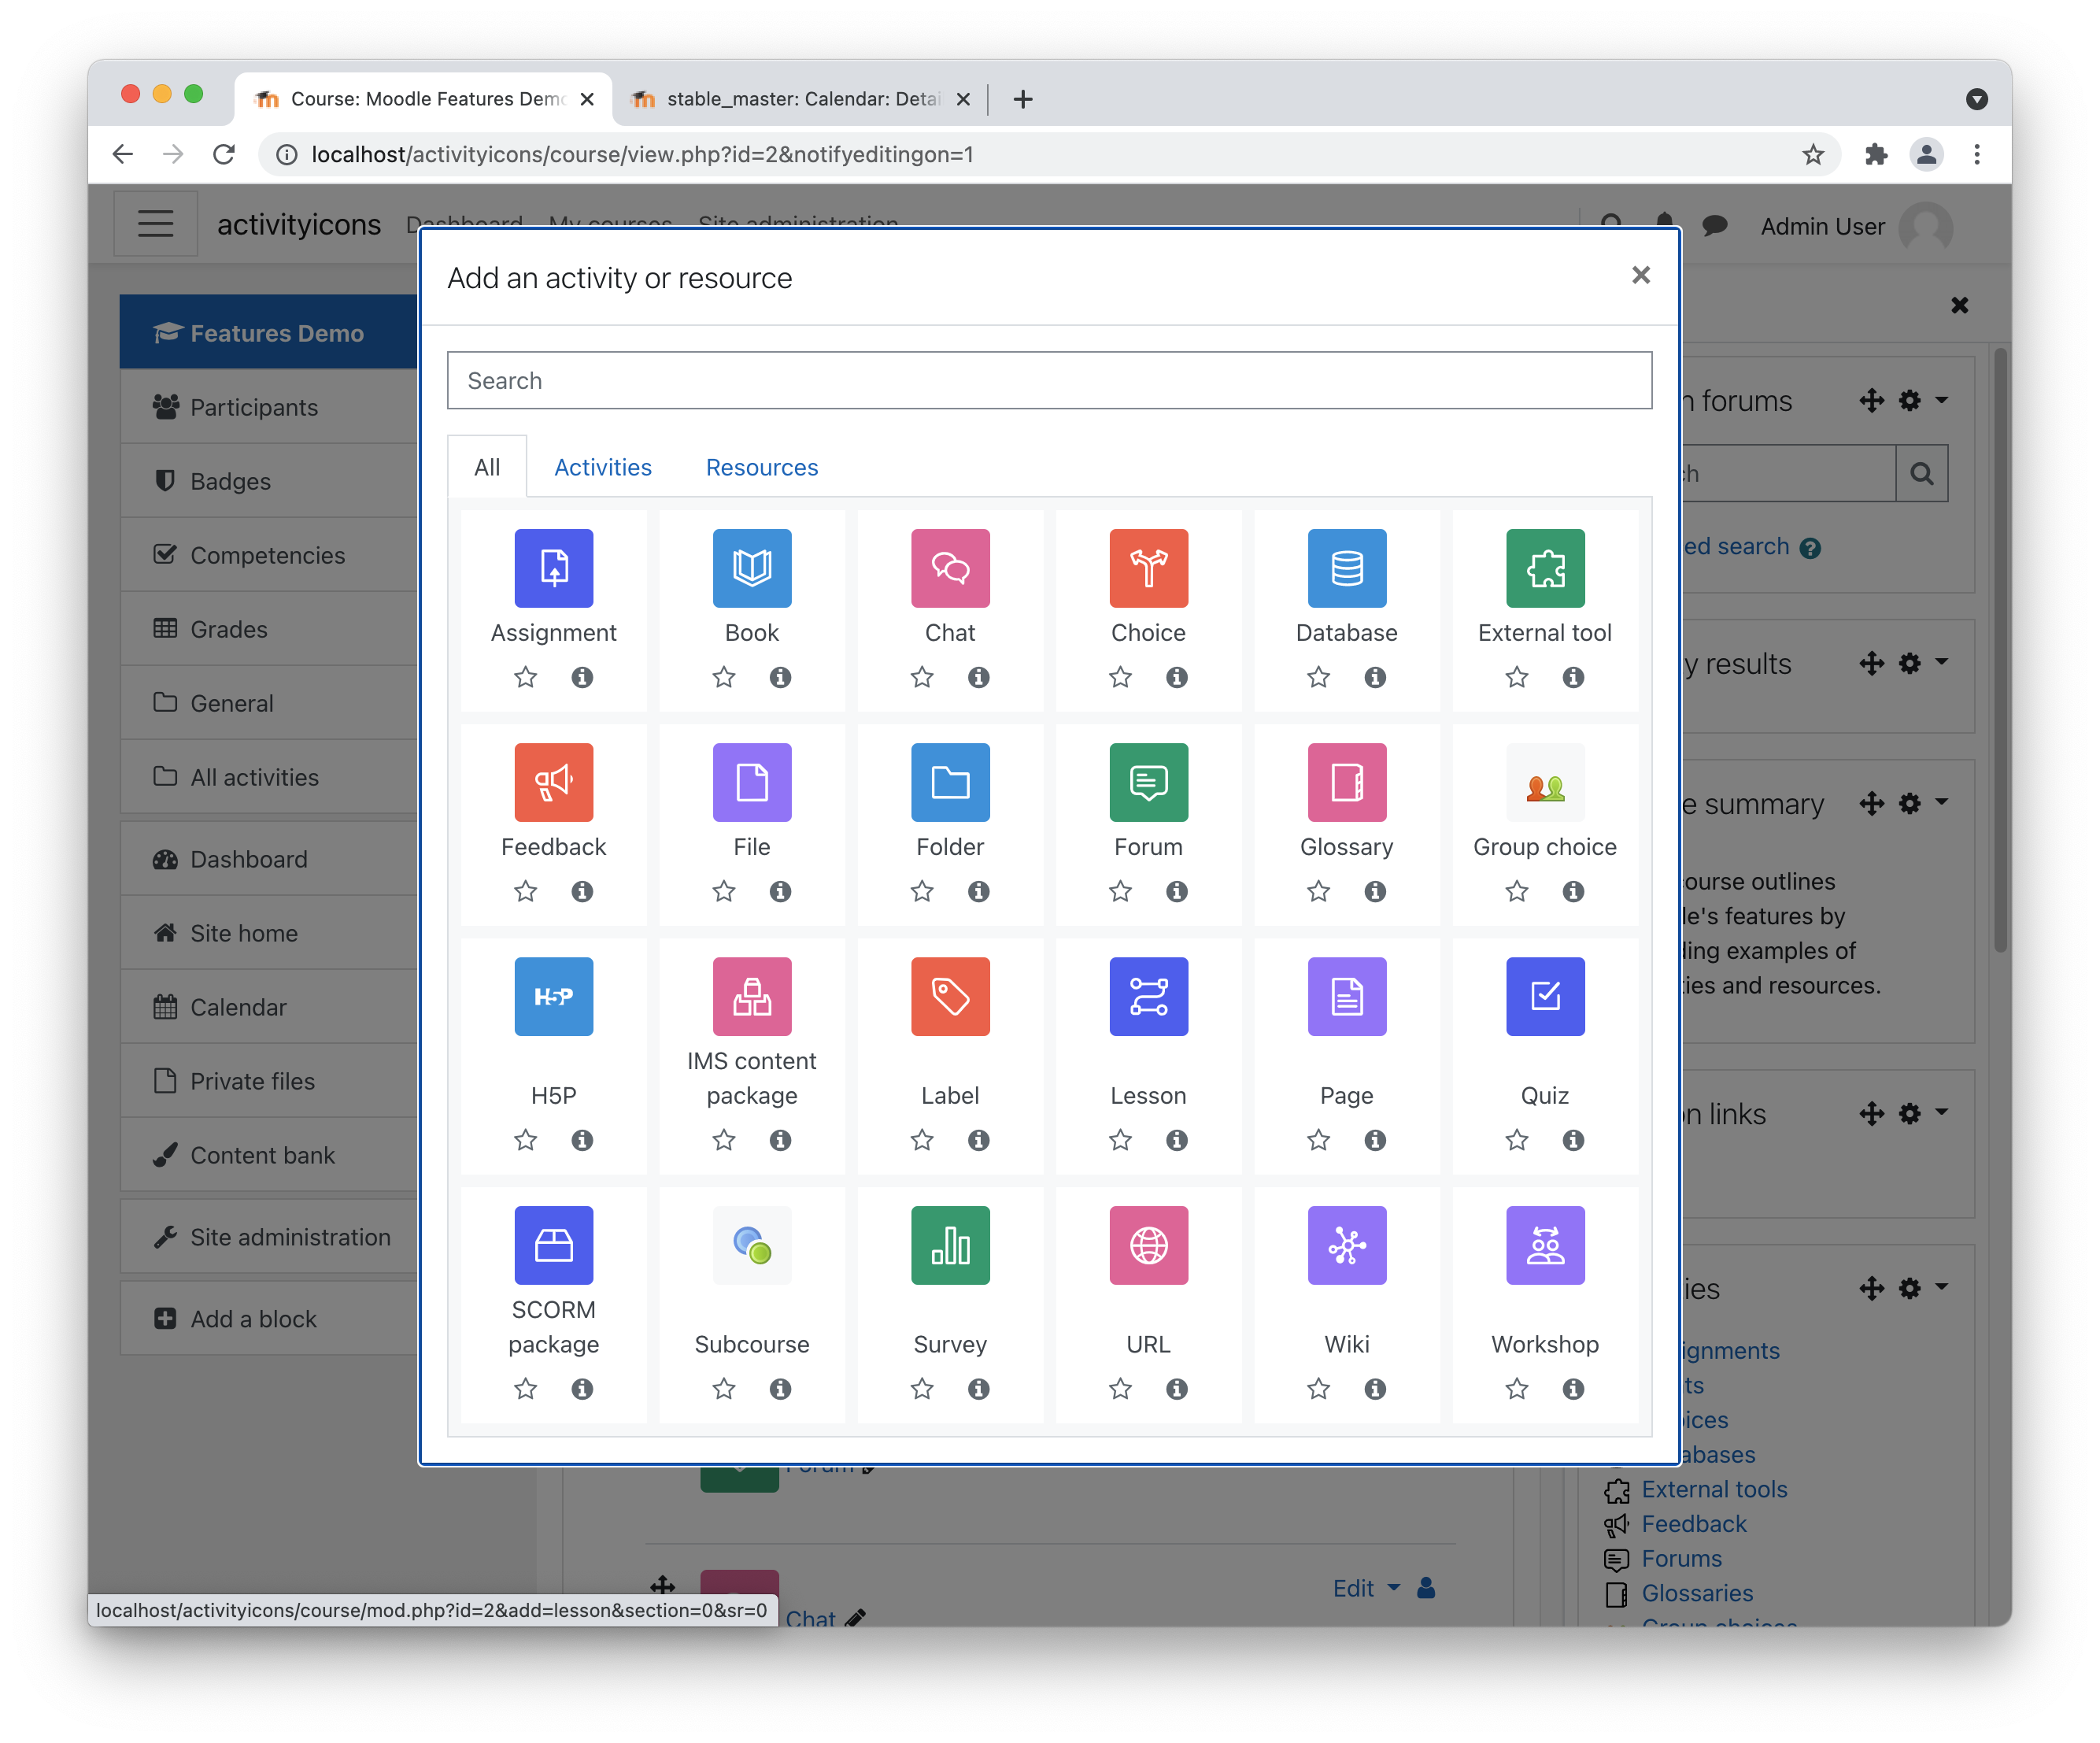Mark URL resource as starred
The width and height of the screenshot is (2100, 1743).
pos(1120,1389)
